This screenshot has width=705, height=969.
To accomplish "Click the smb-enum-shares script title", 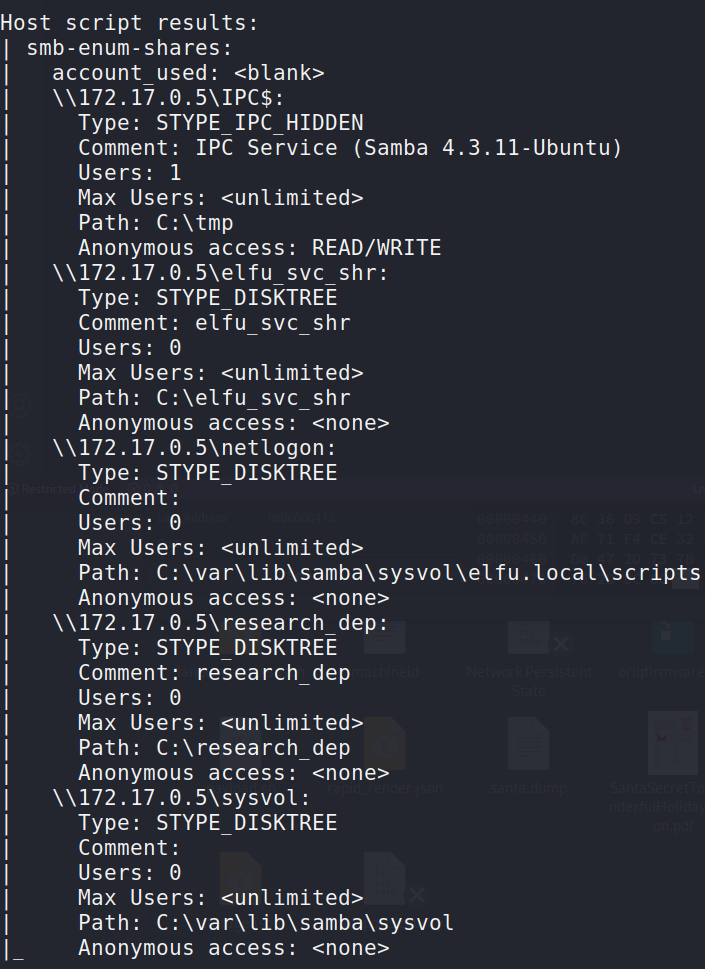I will pos(129,48).
